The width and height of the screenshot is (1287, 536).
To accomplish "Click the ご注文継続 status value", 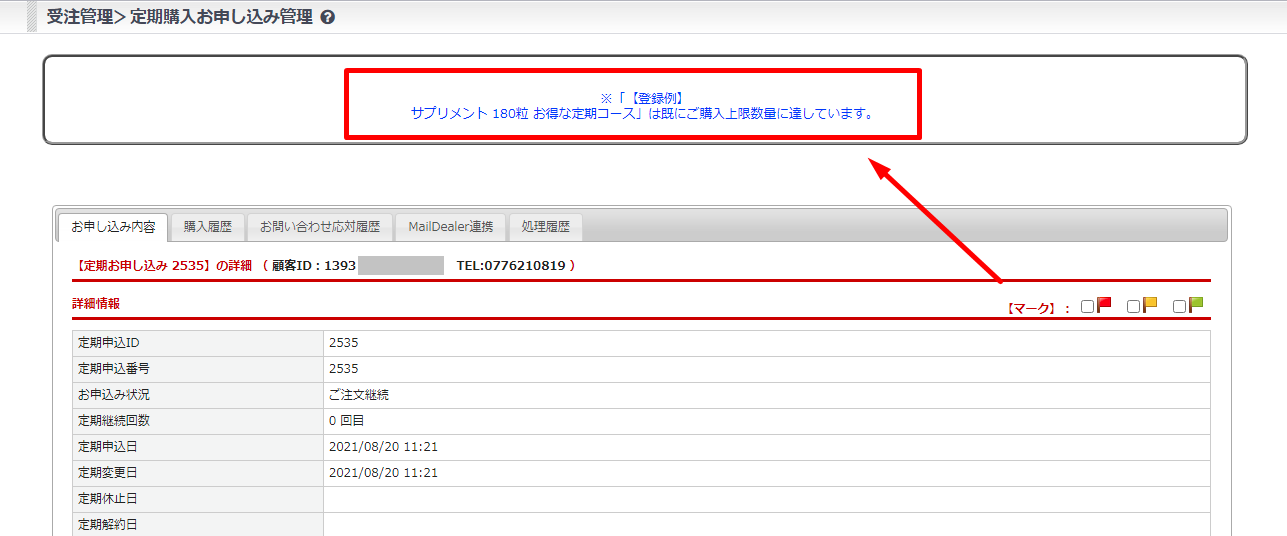I will (x=359, y=395).
